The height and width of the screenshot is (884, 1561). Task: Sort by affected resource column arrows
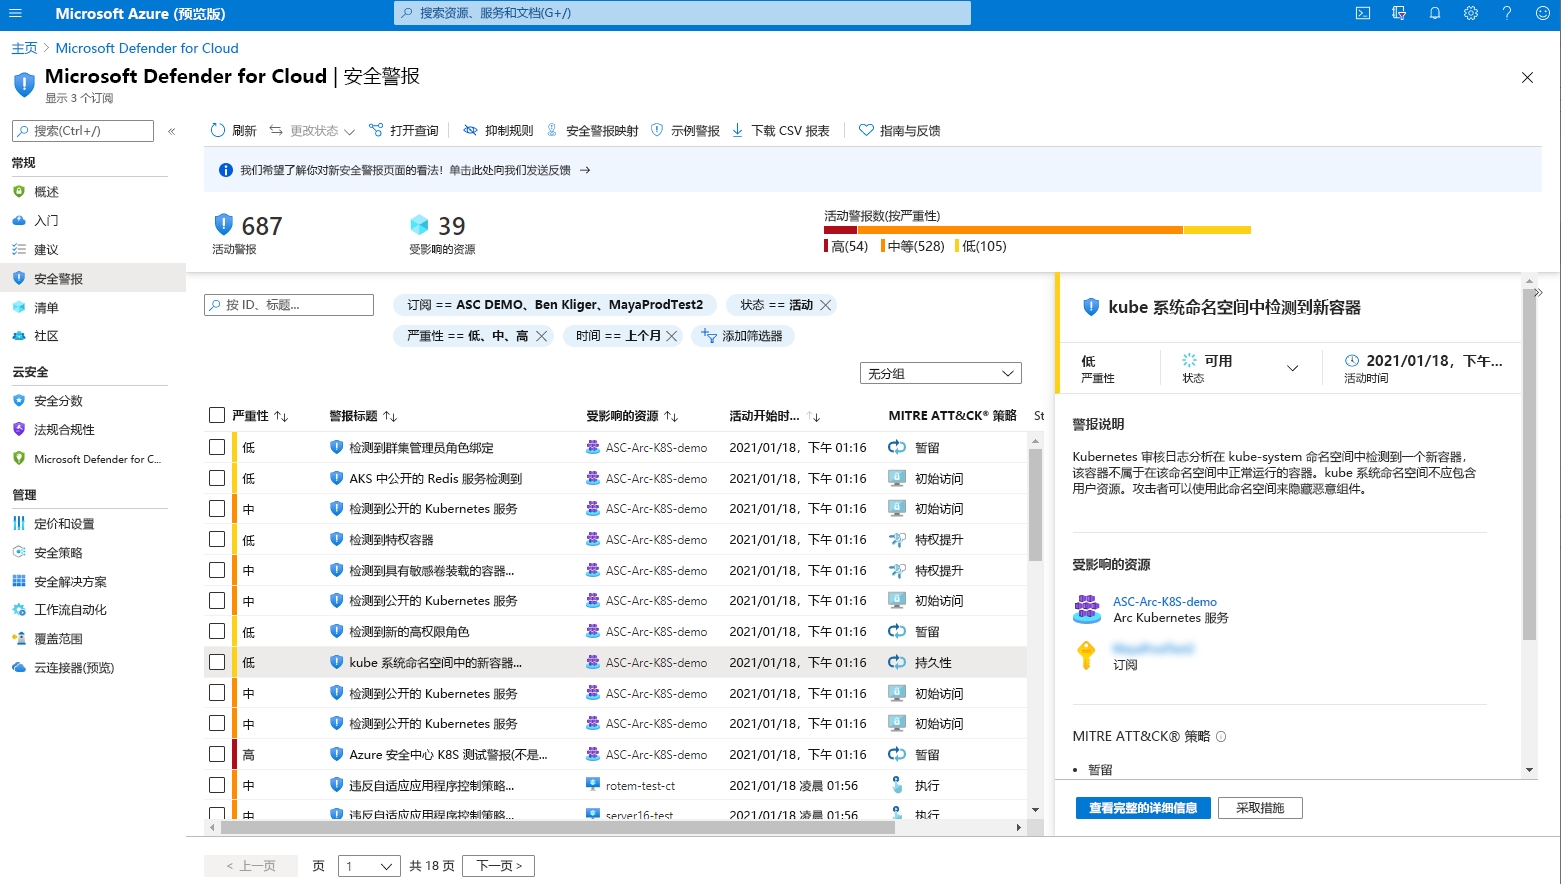671,416
